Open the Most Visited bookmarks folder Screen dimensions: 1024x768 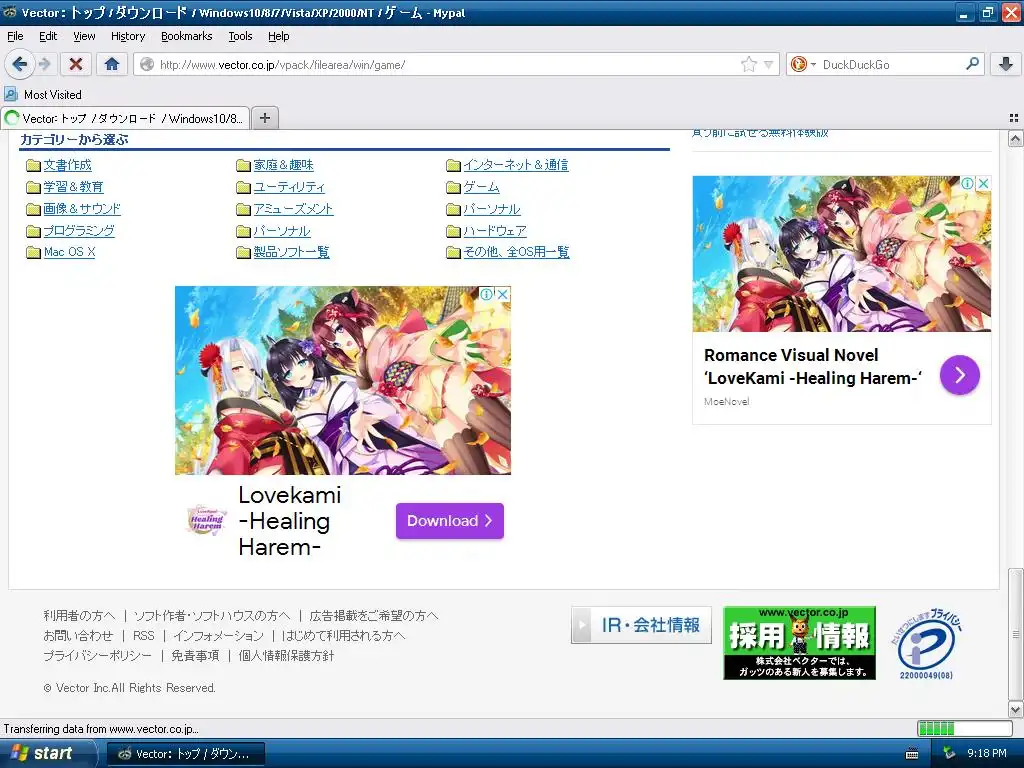pos(43,95)
